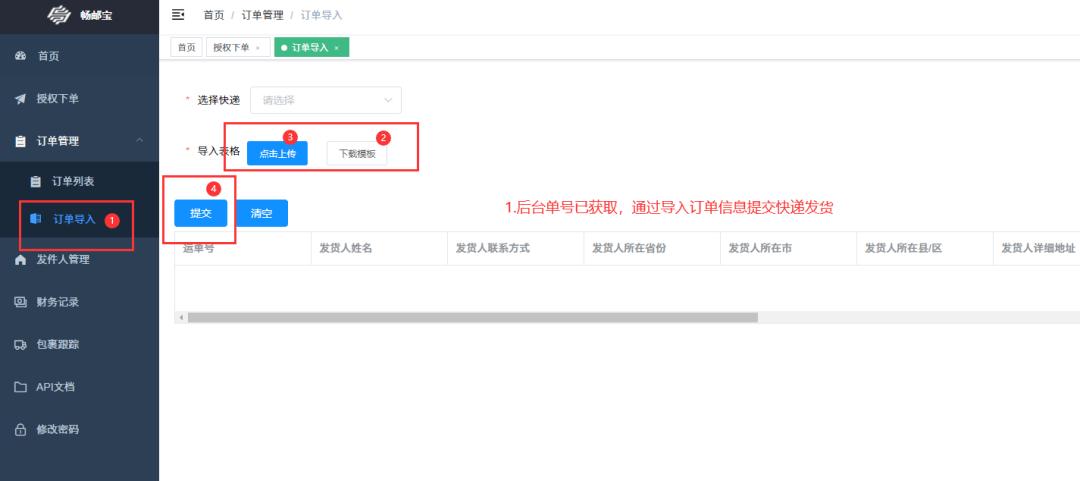1080x481 pixels.
Task: Click the 首页 dashboard icon in sidebar
Action: tap(20, 56)
